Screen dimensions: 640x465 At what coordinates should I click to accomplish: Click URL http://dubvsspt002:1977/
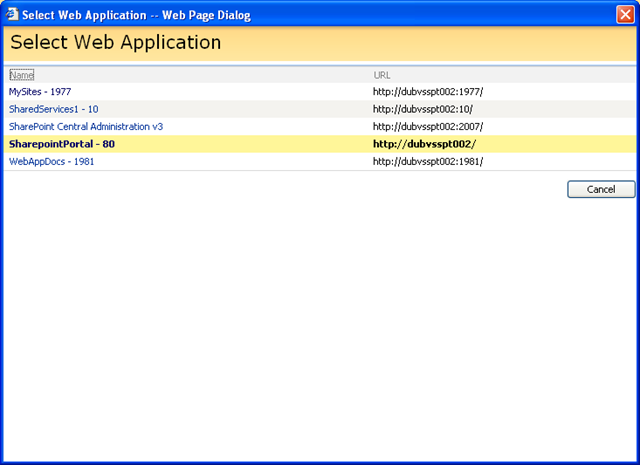pyautogui.click(x=428, y=92)
